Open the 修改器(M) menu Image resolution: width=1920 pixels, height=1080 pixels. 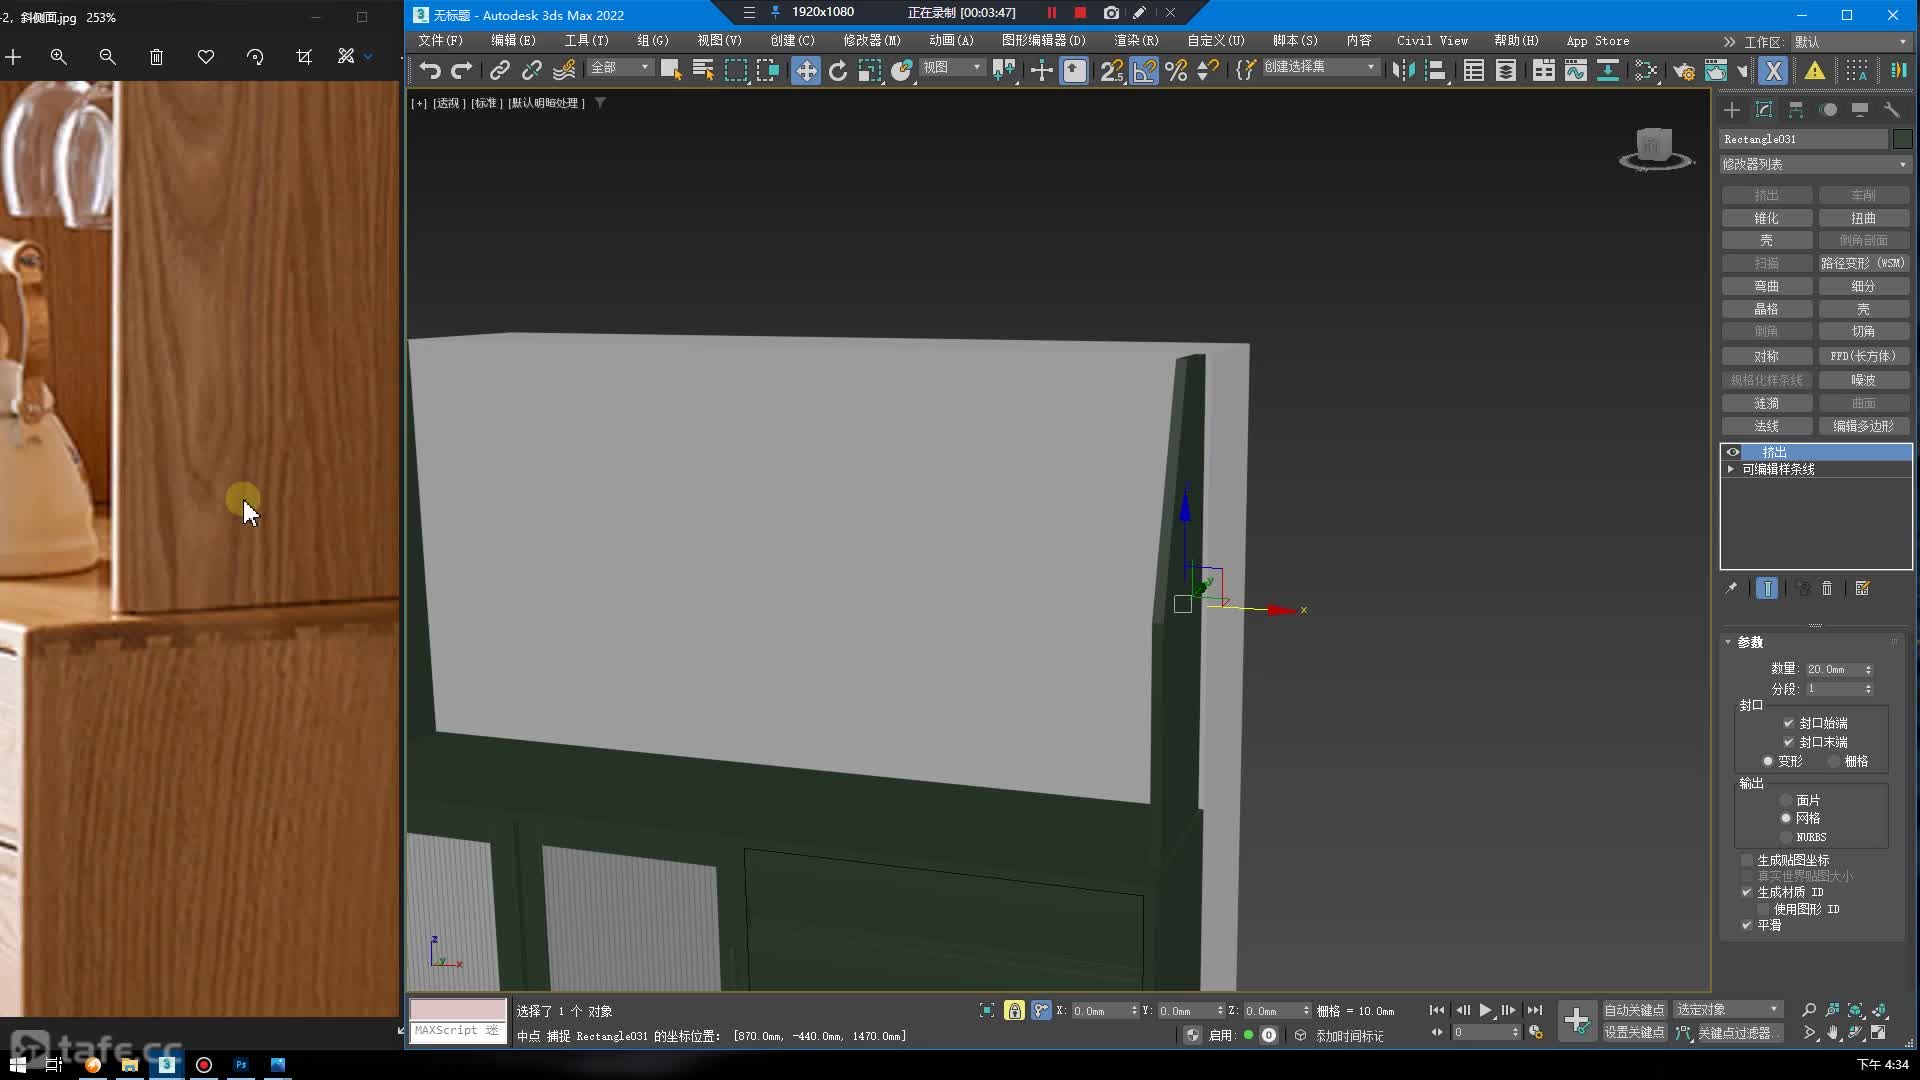[872, 41]
